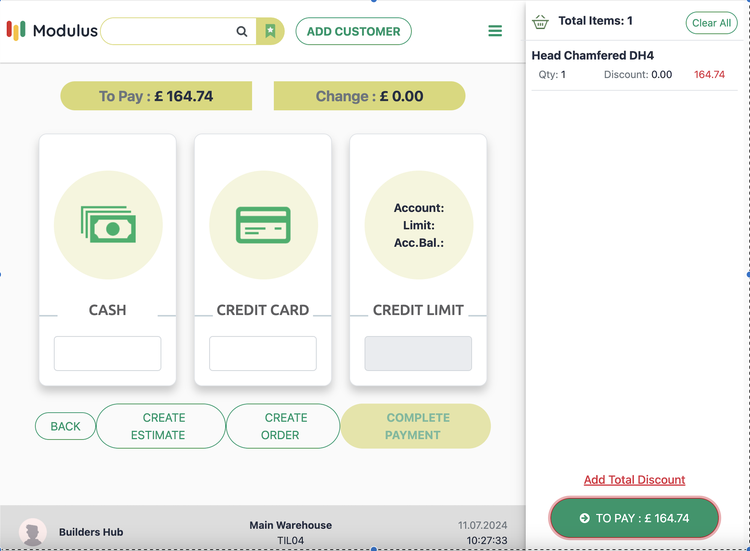Go Back to the previous screen
This screenshot has height=551, width=750.
pyautogui.click(x=65, y=426)
